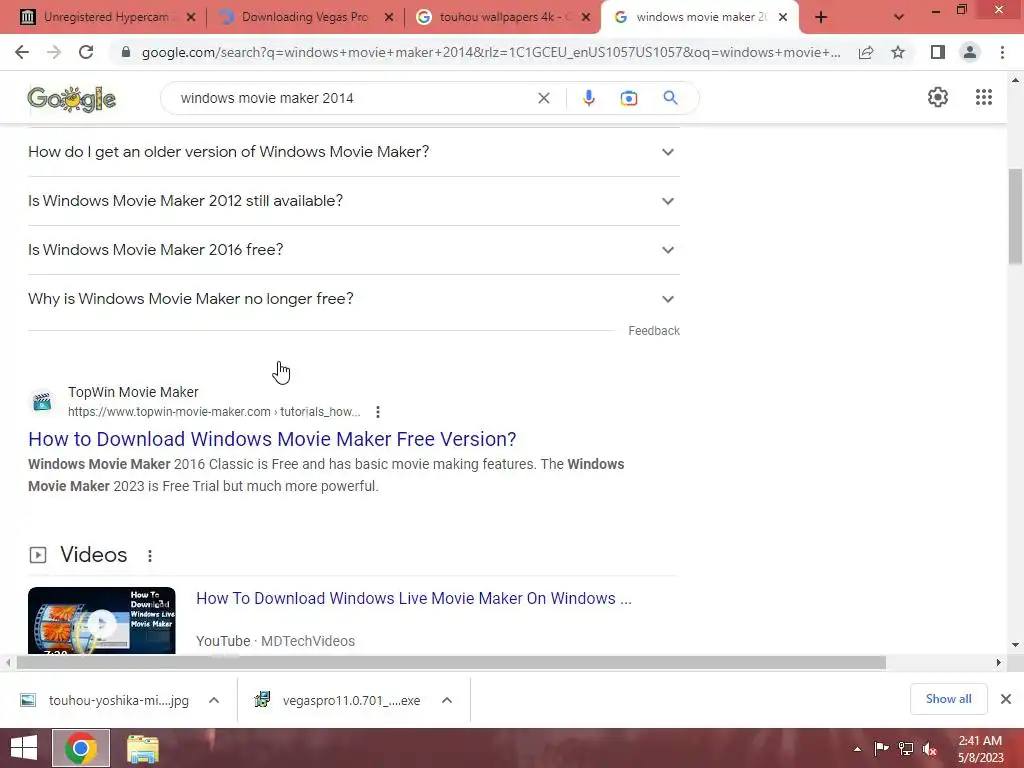The width and height of the screenshot is (1024, 768).
Task: Click muted volume tray icon
Action: click(x=930, y=748)
